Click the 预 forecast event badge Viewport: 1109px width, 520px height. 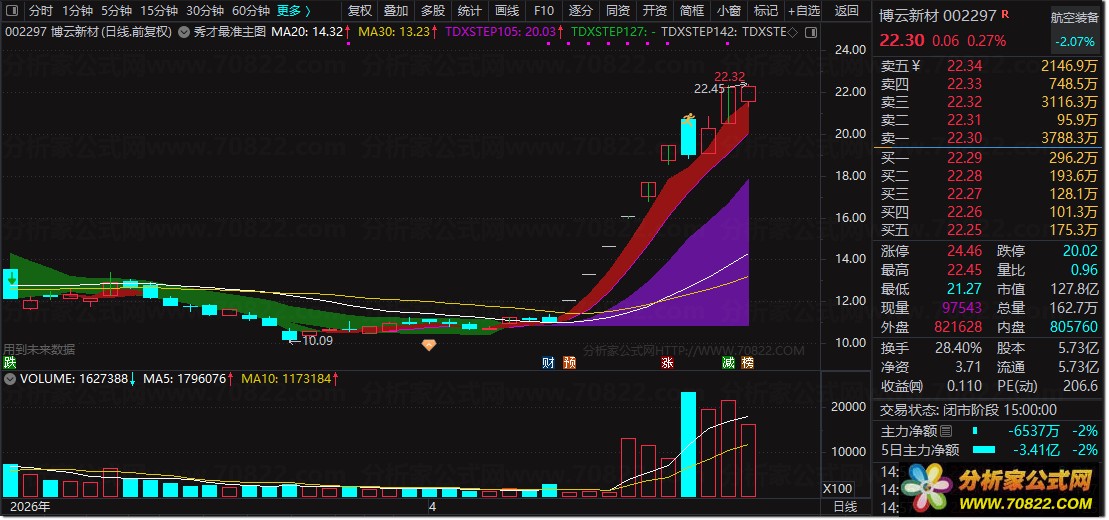(x=569, y=363)
